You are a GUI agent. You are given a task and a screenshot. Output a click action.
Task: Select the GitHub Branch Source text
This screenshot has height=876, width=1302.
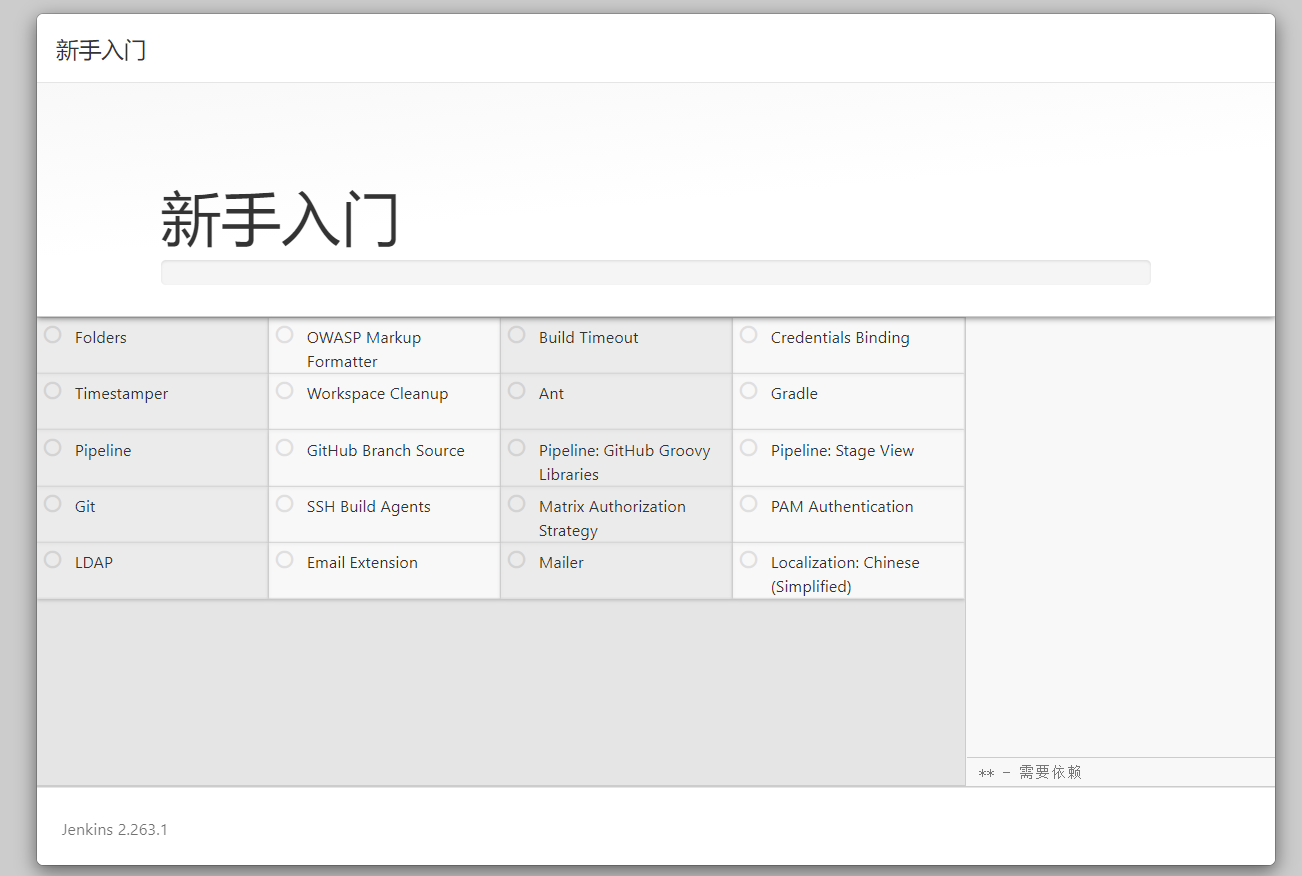point(385,451)
